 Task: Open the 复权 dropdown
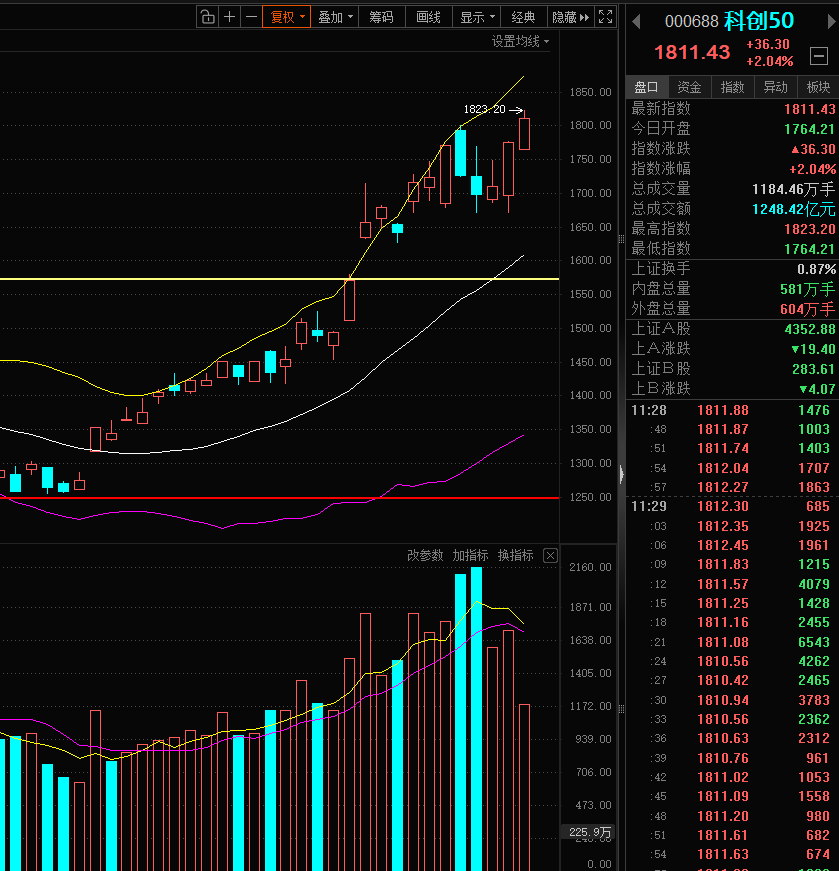pos(286,17)
